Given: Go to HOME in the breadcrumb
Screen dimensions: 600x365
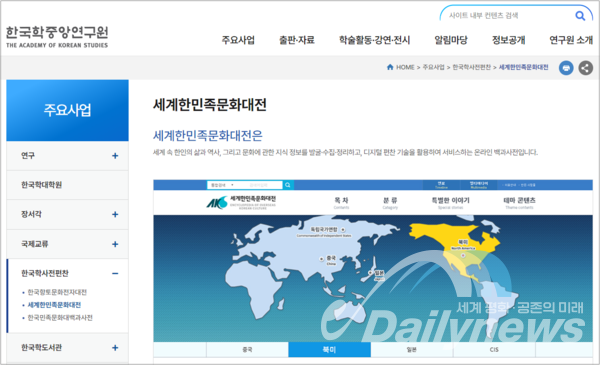Looking at the screenshot, I should [405, 67].
